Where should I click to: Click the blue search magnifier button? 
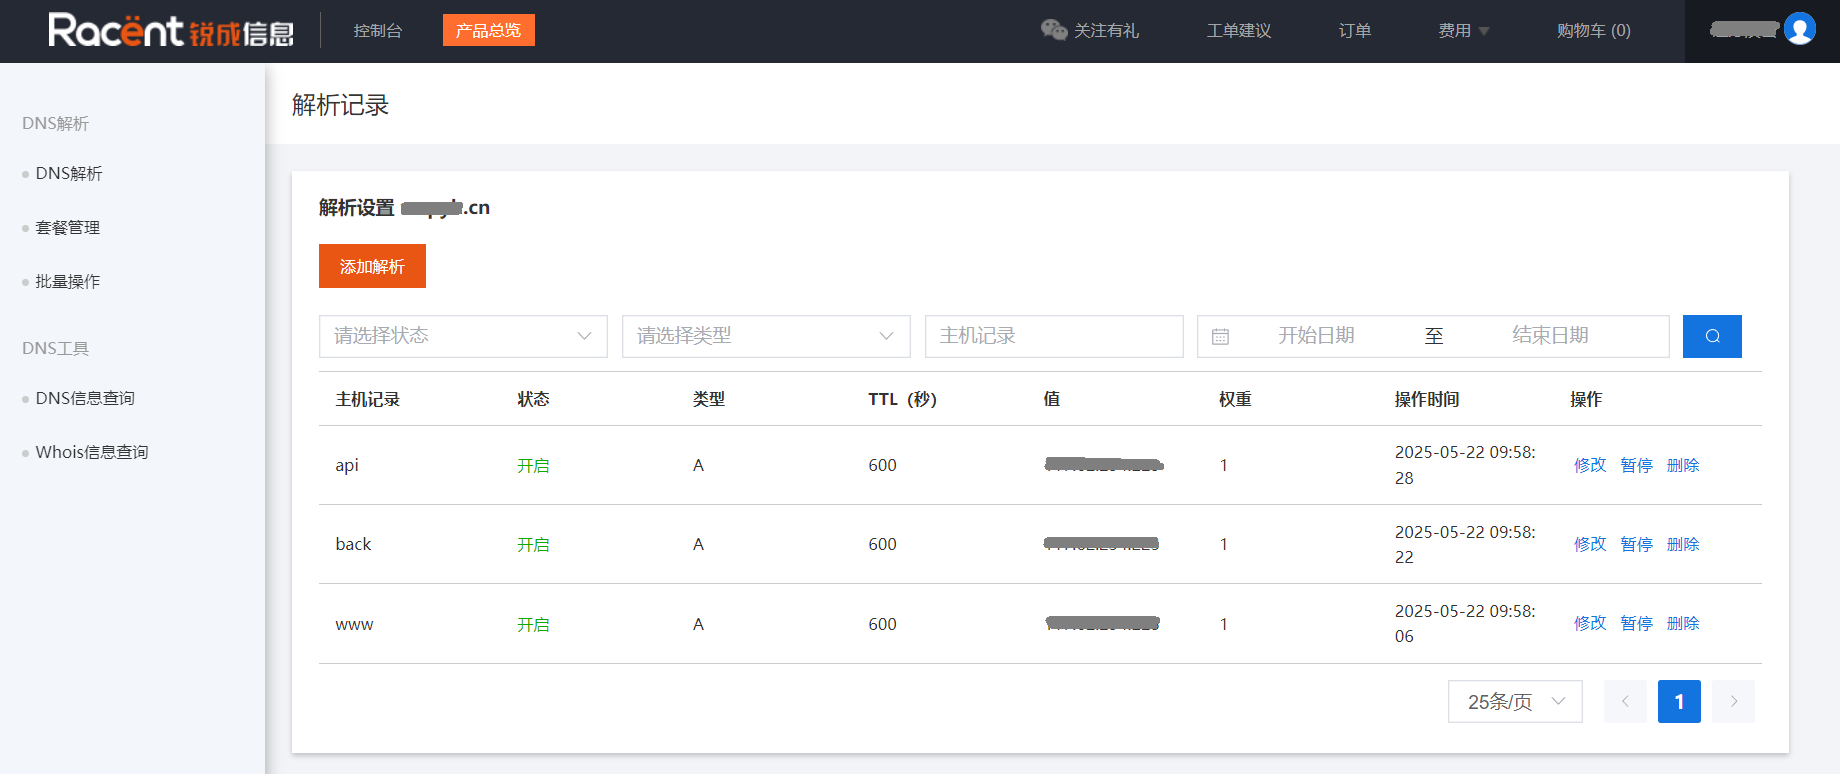(1712, 336)
